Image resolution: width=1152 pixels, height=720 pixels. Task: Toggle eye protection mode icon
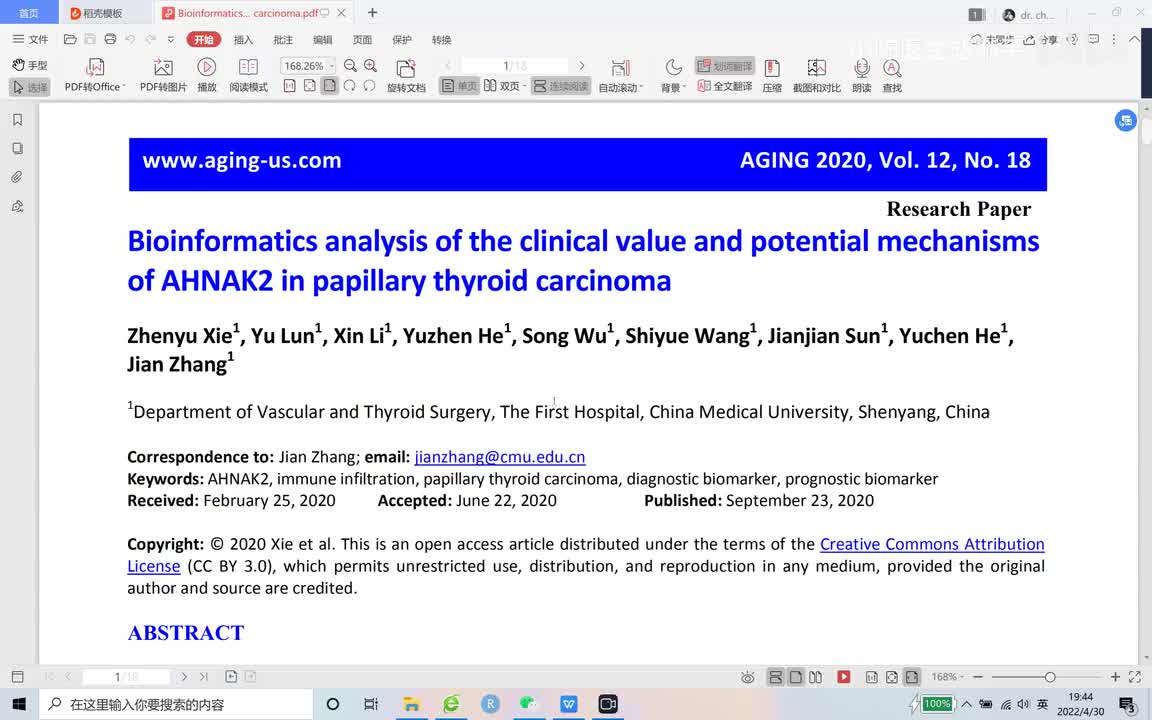click(747, 677)
